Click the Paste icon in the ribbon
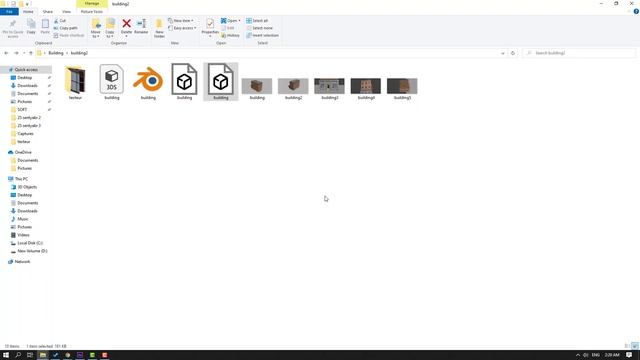This screenshot has height=360, width=640. pos(45,24)
